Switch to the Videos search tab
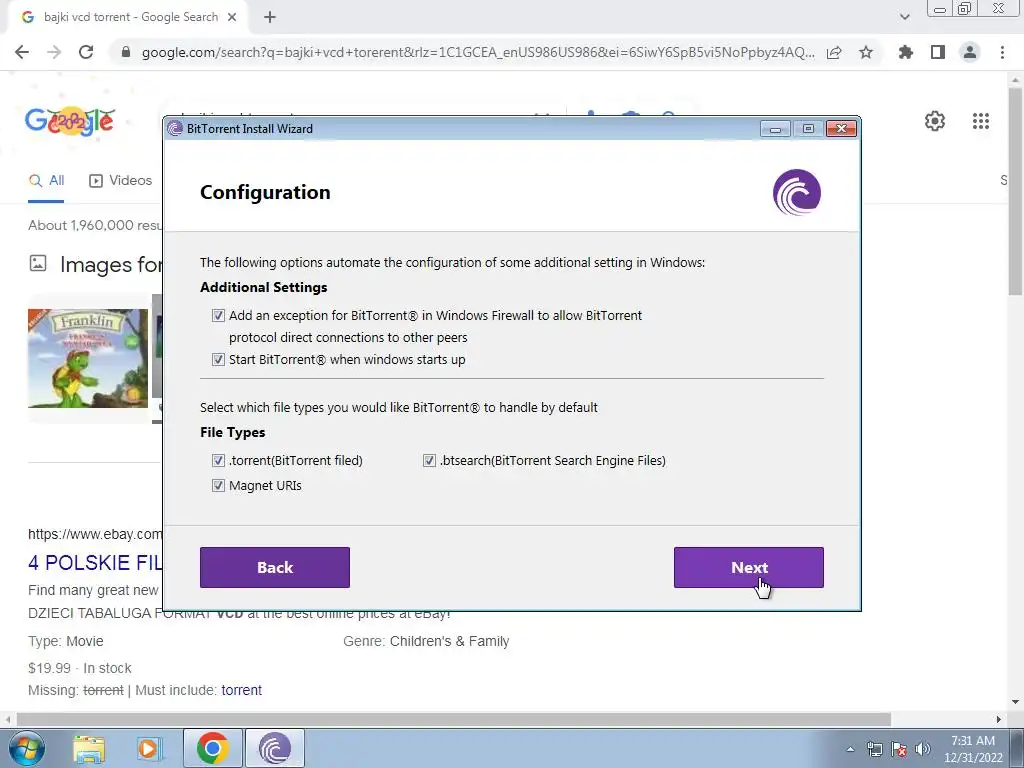The height and width of the screenshot is (768, 1024). tap(121, 181)
